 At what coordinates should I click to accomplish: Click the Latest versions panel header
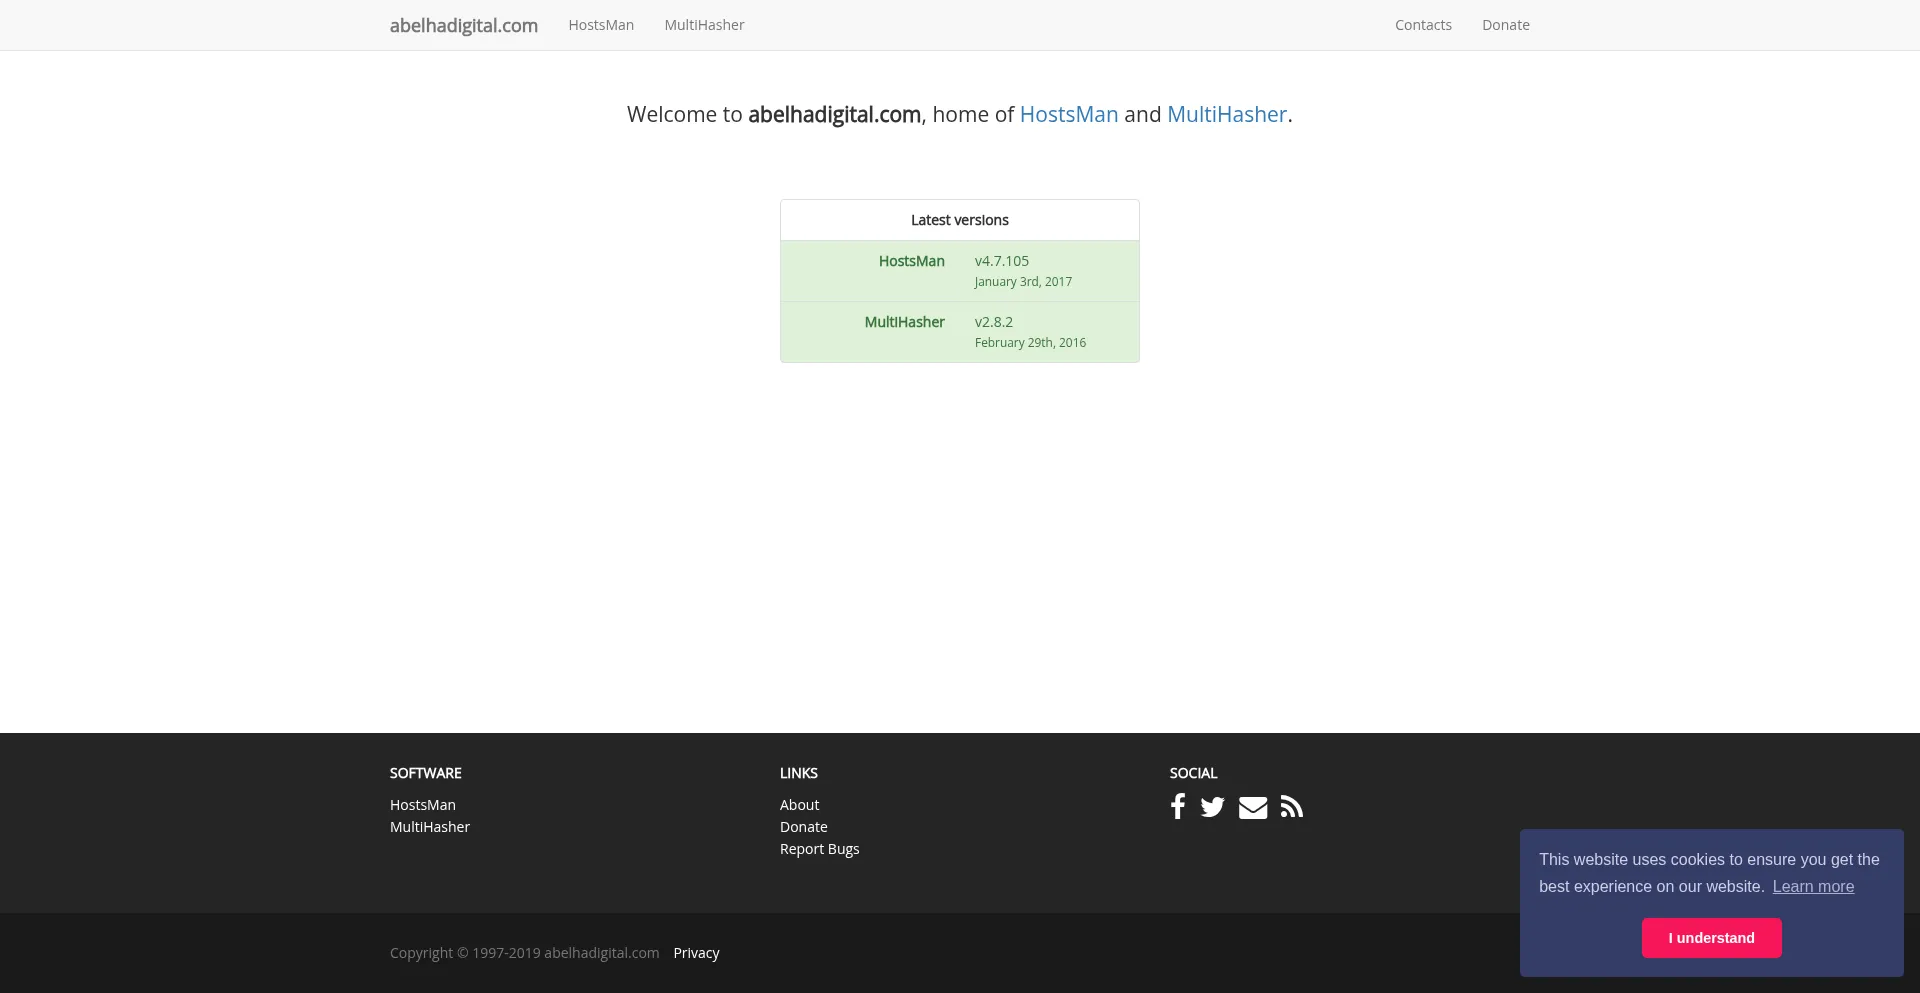point(960,220)
